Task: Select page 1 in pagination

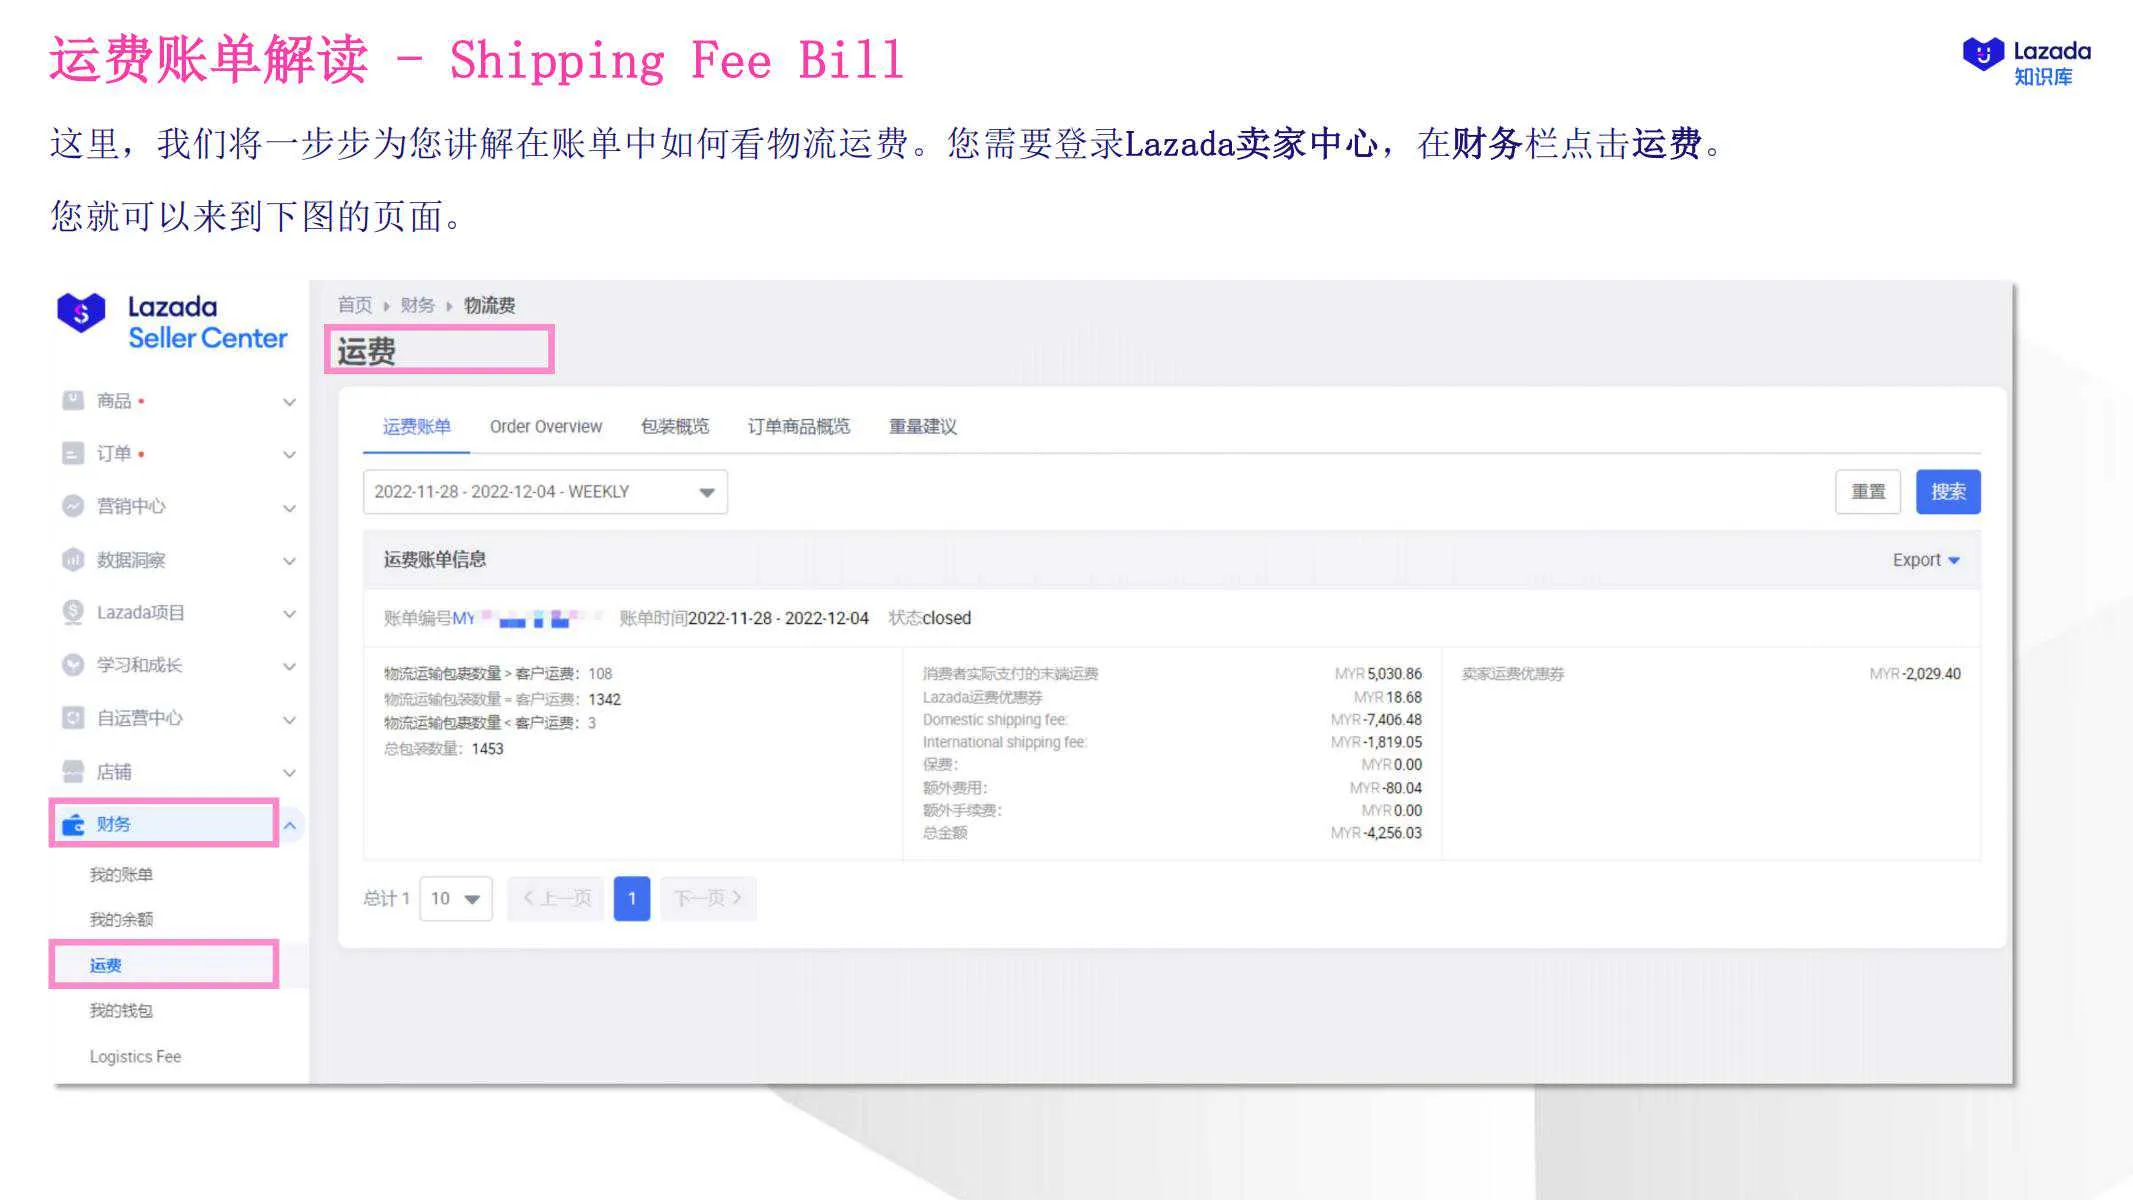Action: (632, 898)
